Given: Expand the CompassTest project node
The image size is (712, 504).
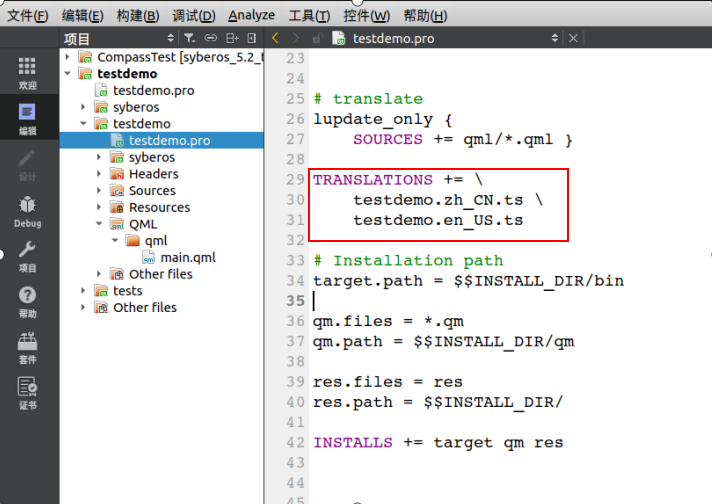Looking at the screenshot, I should (68, 57).
